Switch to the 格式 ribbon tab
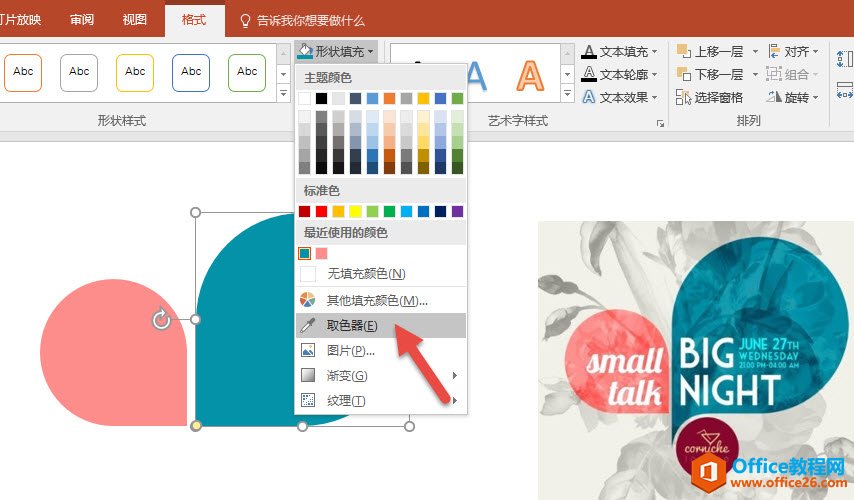The height and width of the screenshot is (500, 854). [194, 20]
